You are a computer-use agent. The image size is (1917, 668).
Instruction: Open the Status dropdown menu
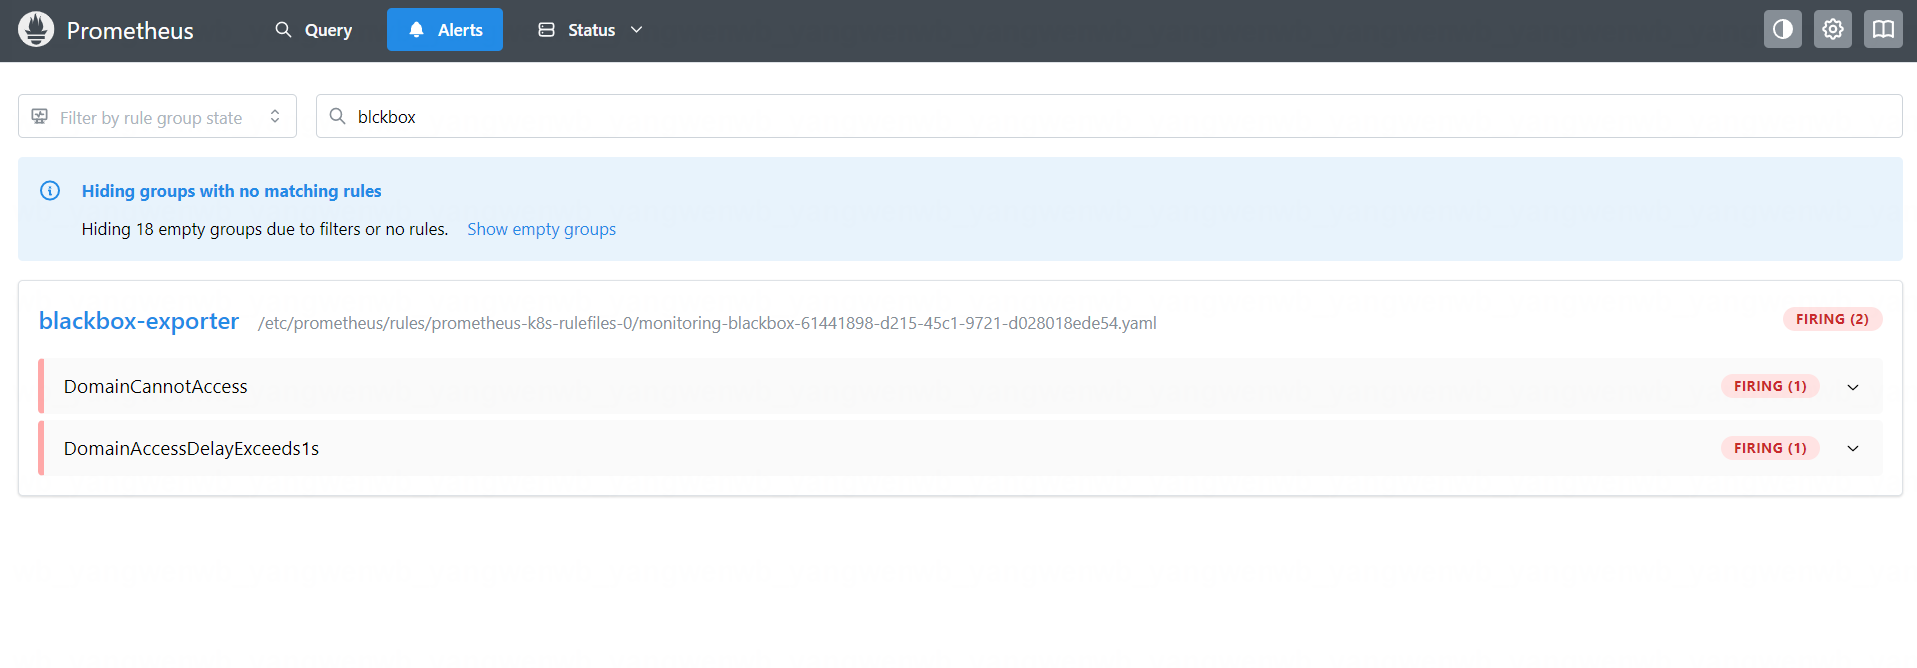(x=590, y=30)
